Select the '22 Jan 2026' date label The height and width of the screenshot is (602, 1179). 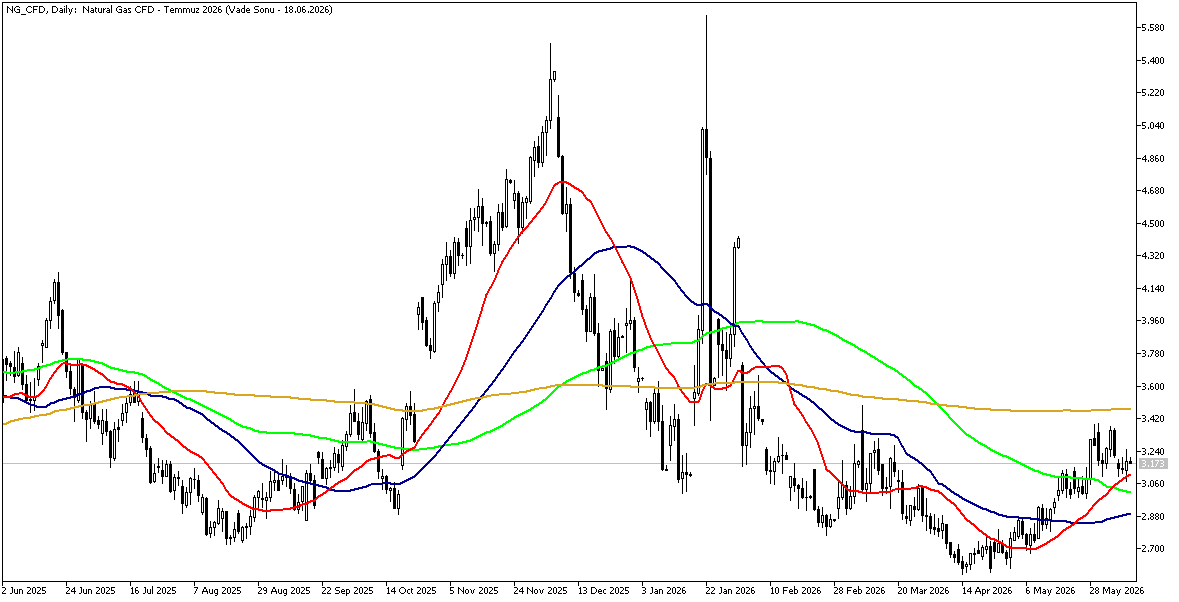click(731, 591)
